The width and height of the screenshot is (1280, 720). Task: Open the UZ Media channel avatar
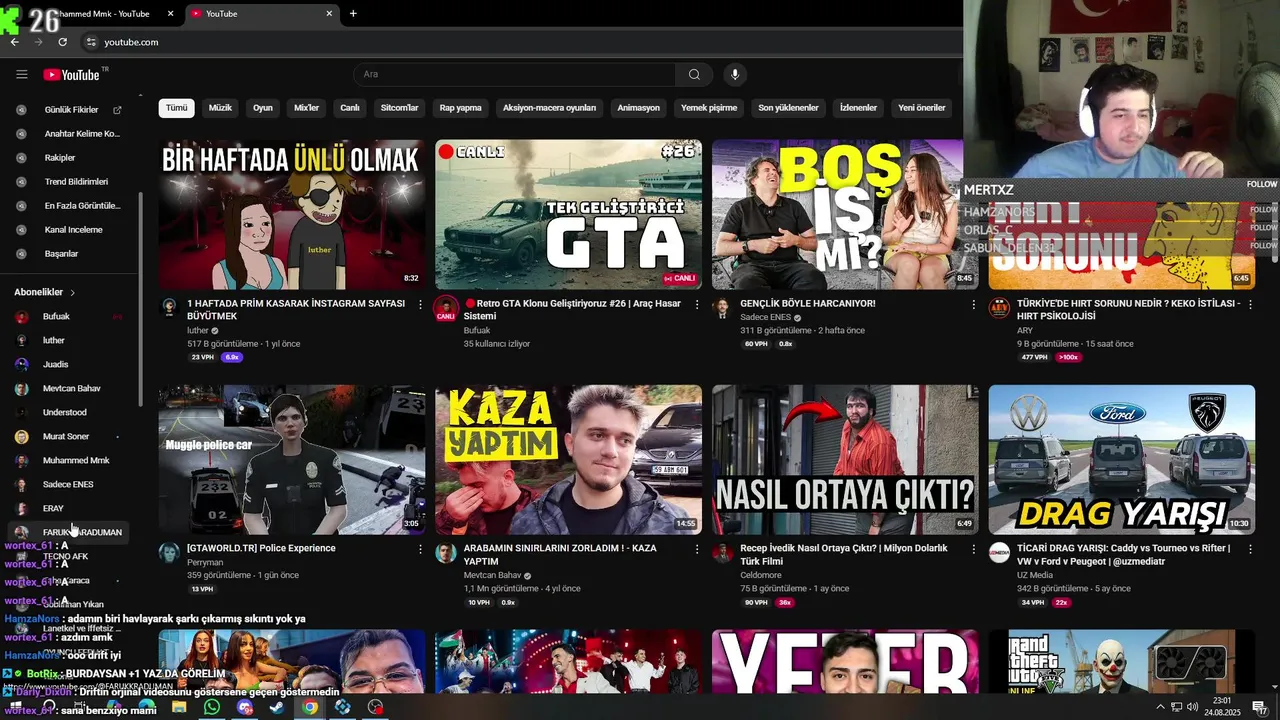pos(999,554)
